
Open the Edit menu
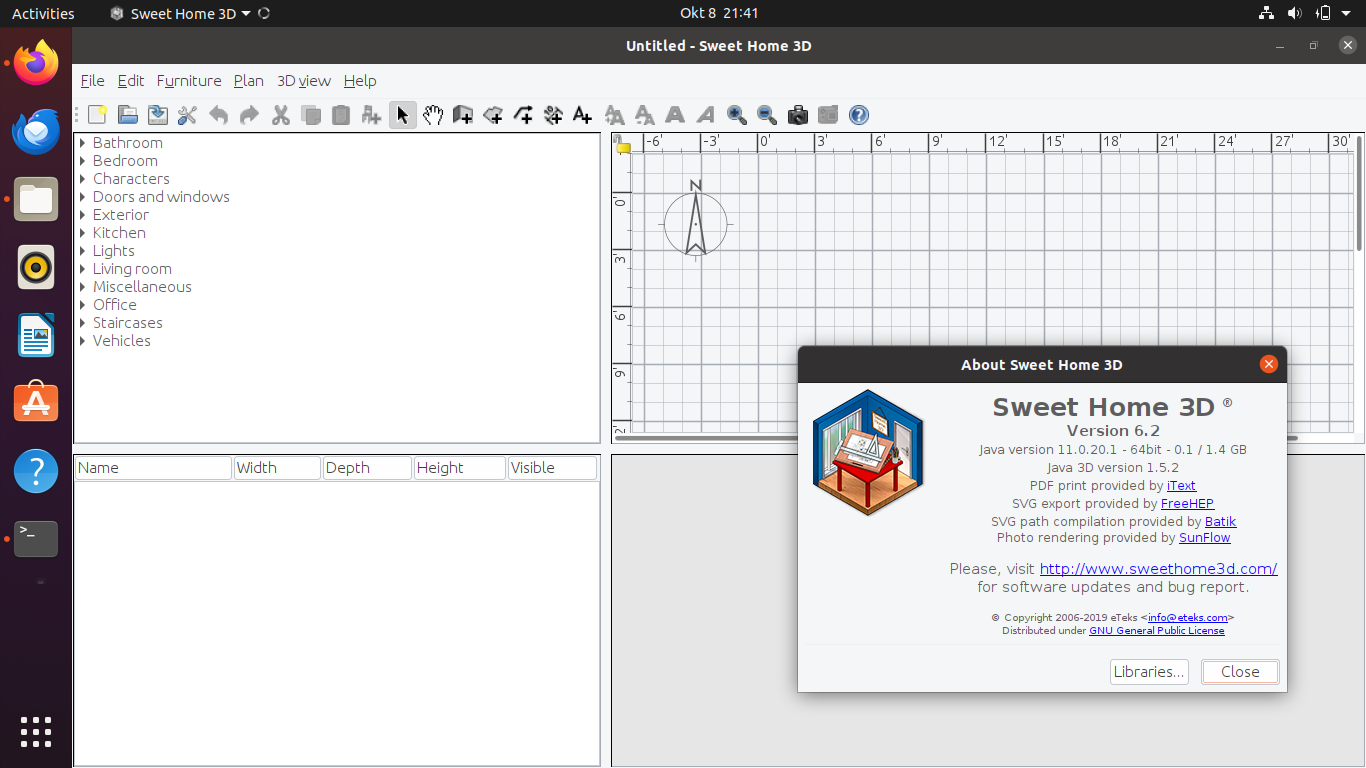(131, 81)
